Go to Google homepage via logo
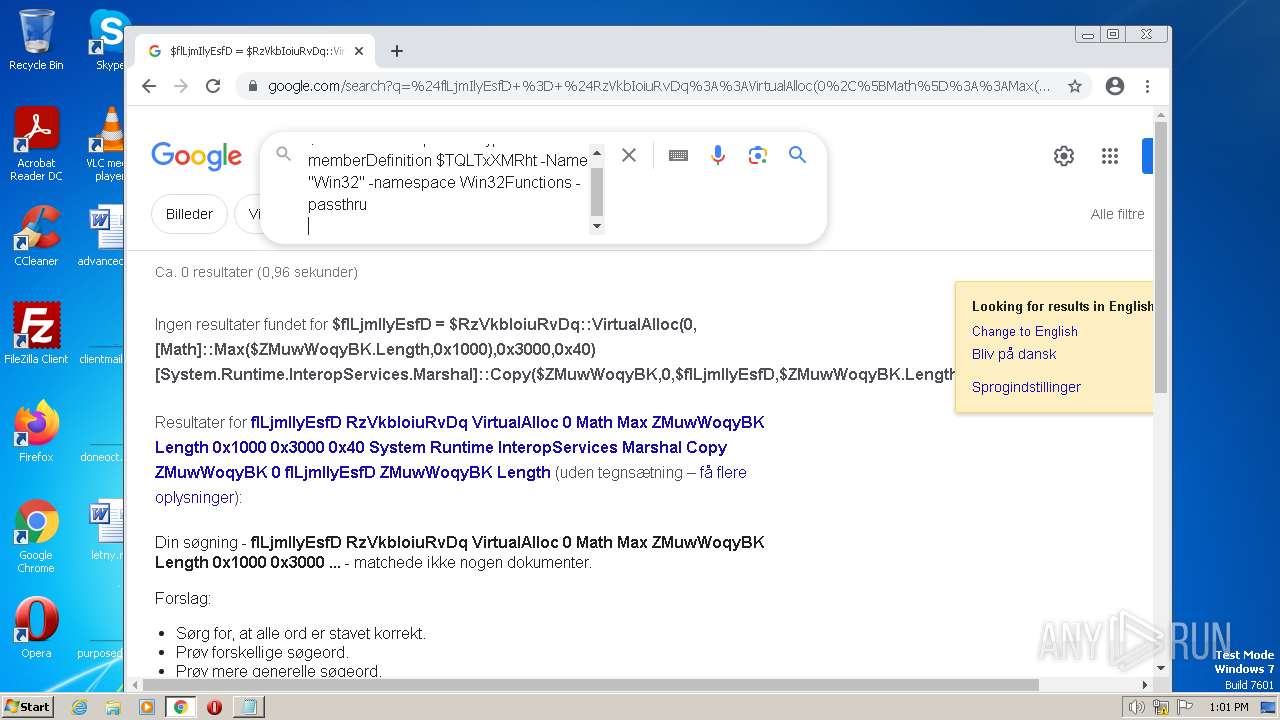 (197, 156)
